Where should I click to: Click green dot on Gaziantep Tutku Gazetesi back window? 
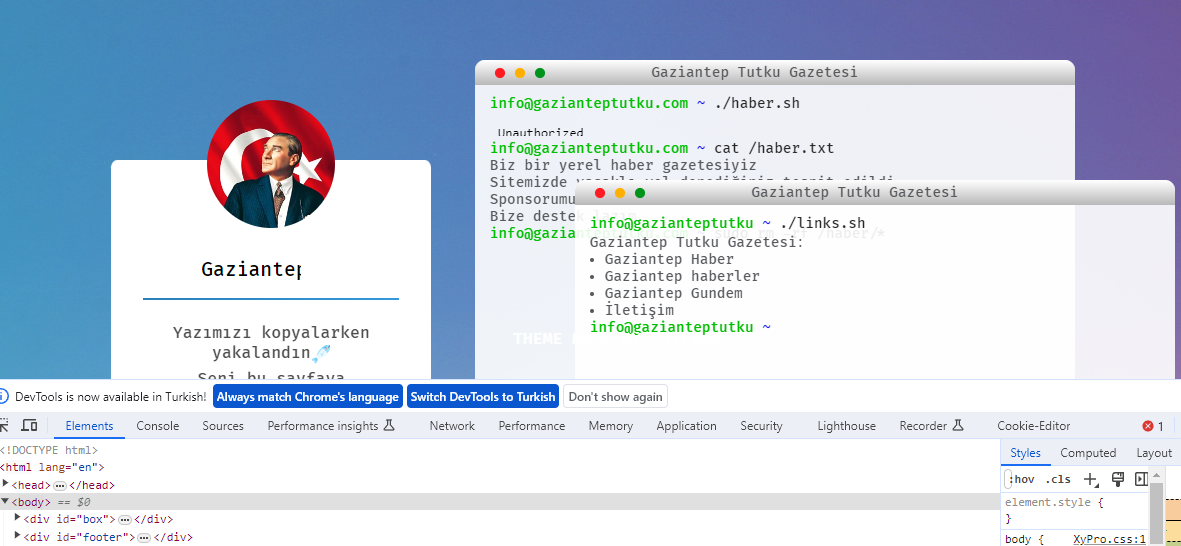(539, 73)
